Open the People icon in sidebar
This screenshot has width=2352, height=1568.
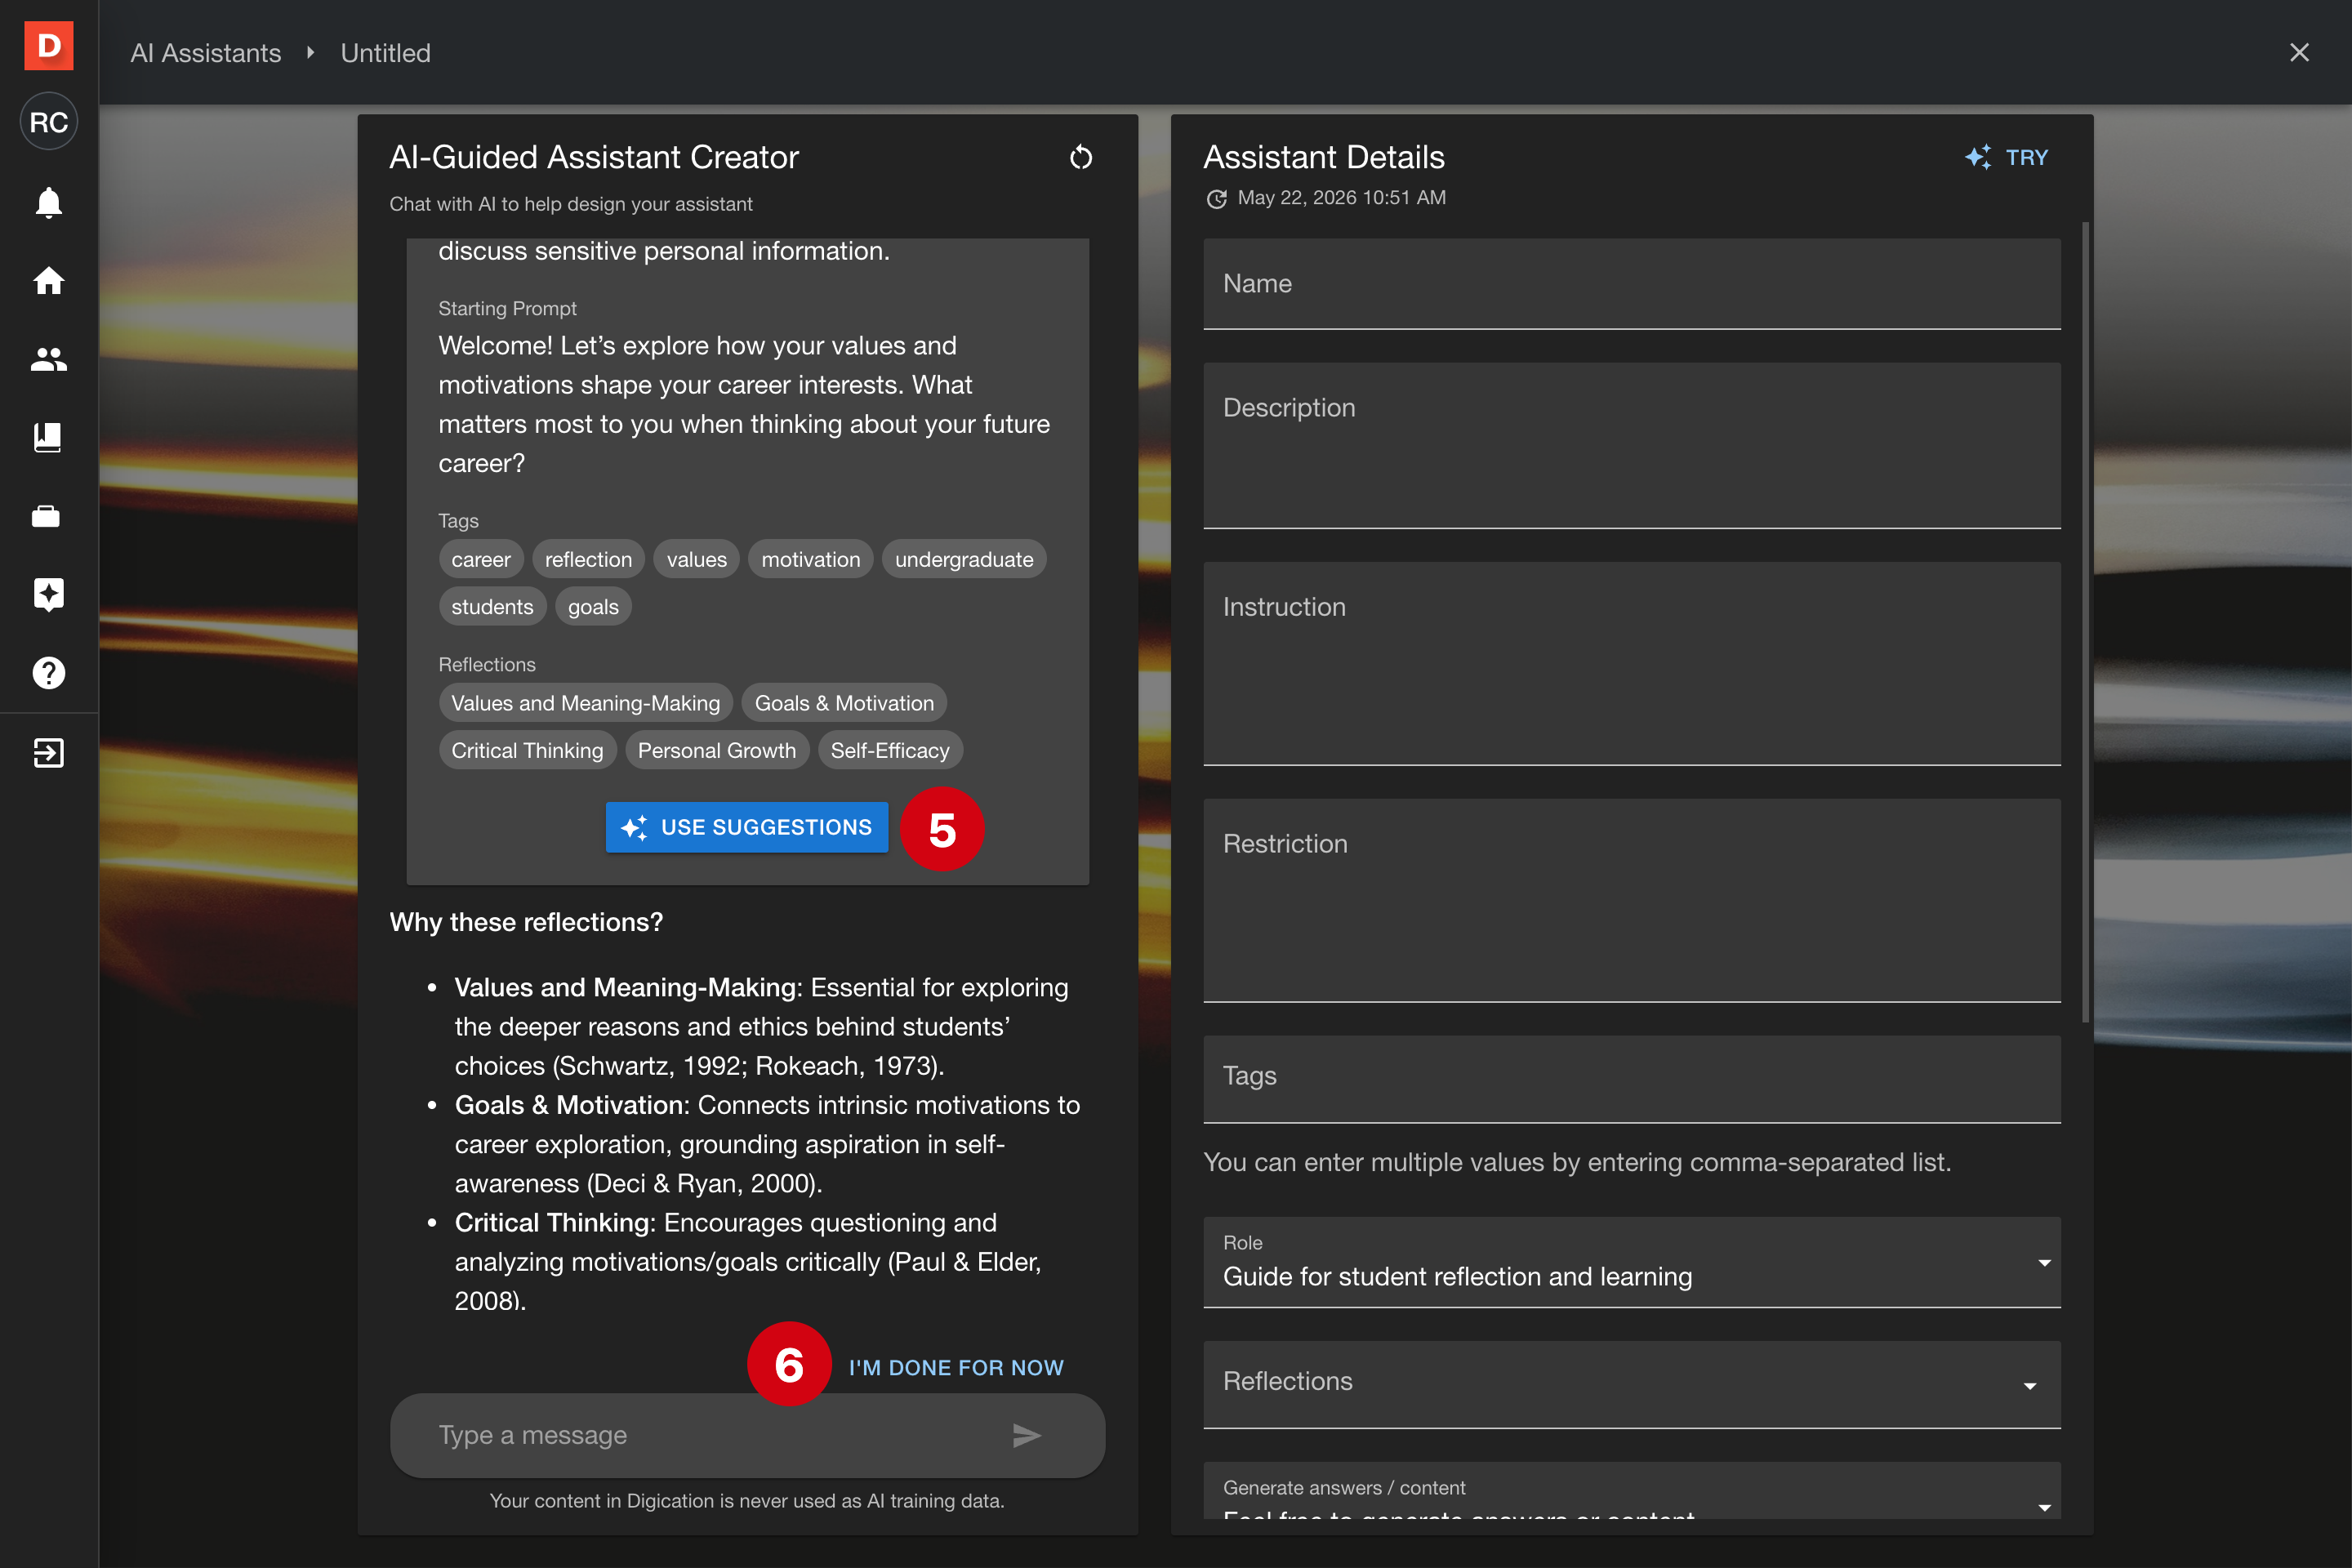tap(48, 359)
